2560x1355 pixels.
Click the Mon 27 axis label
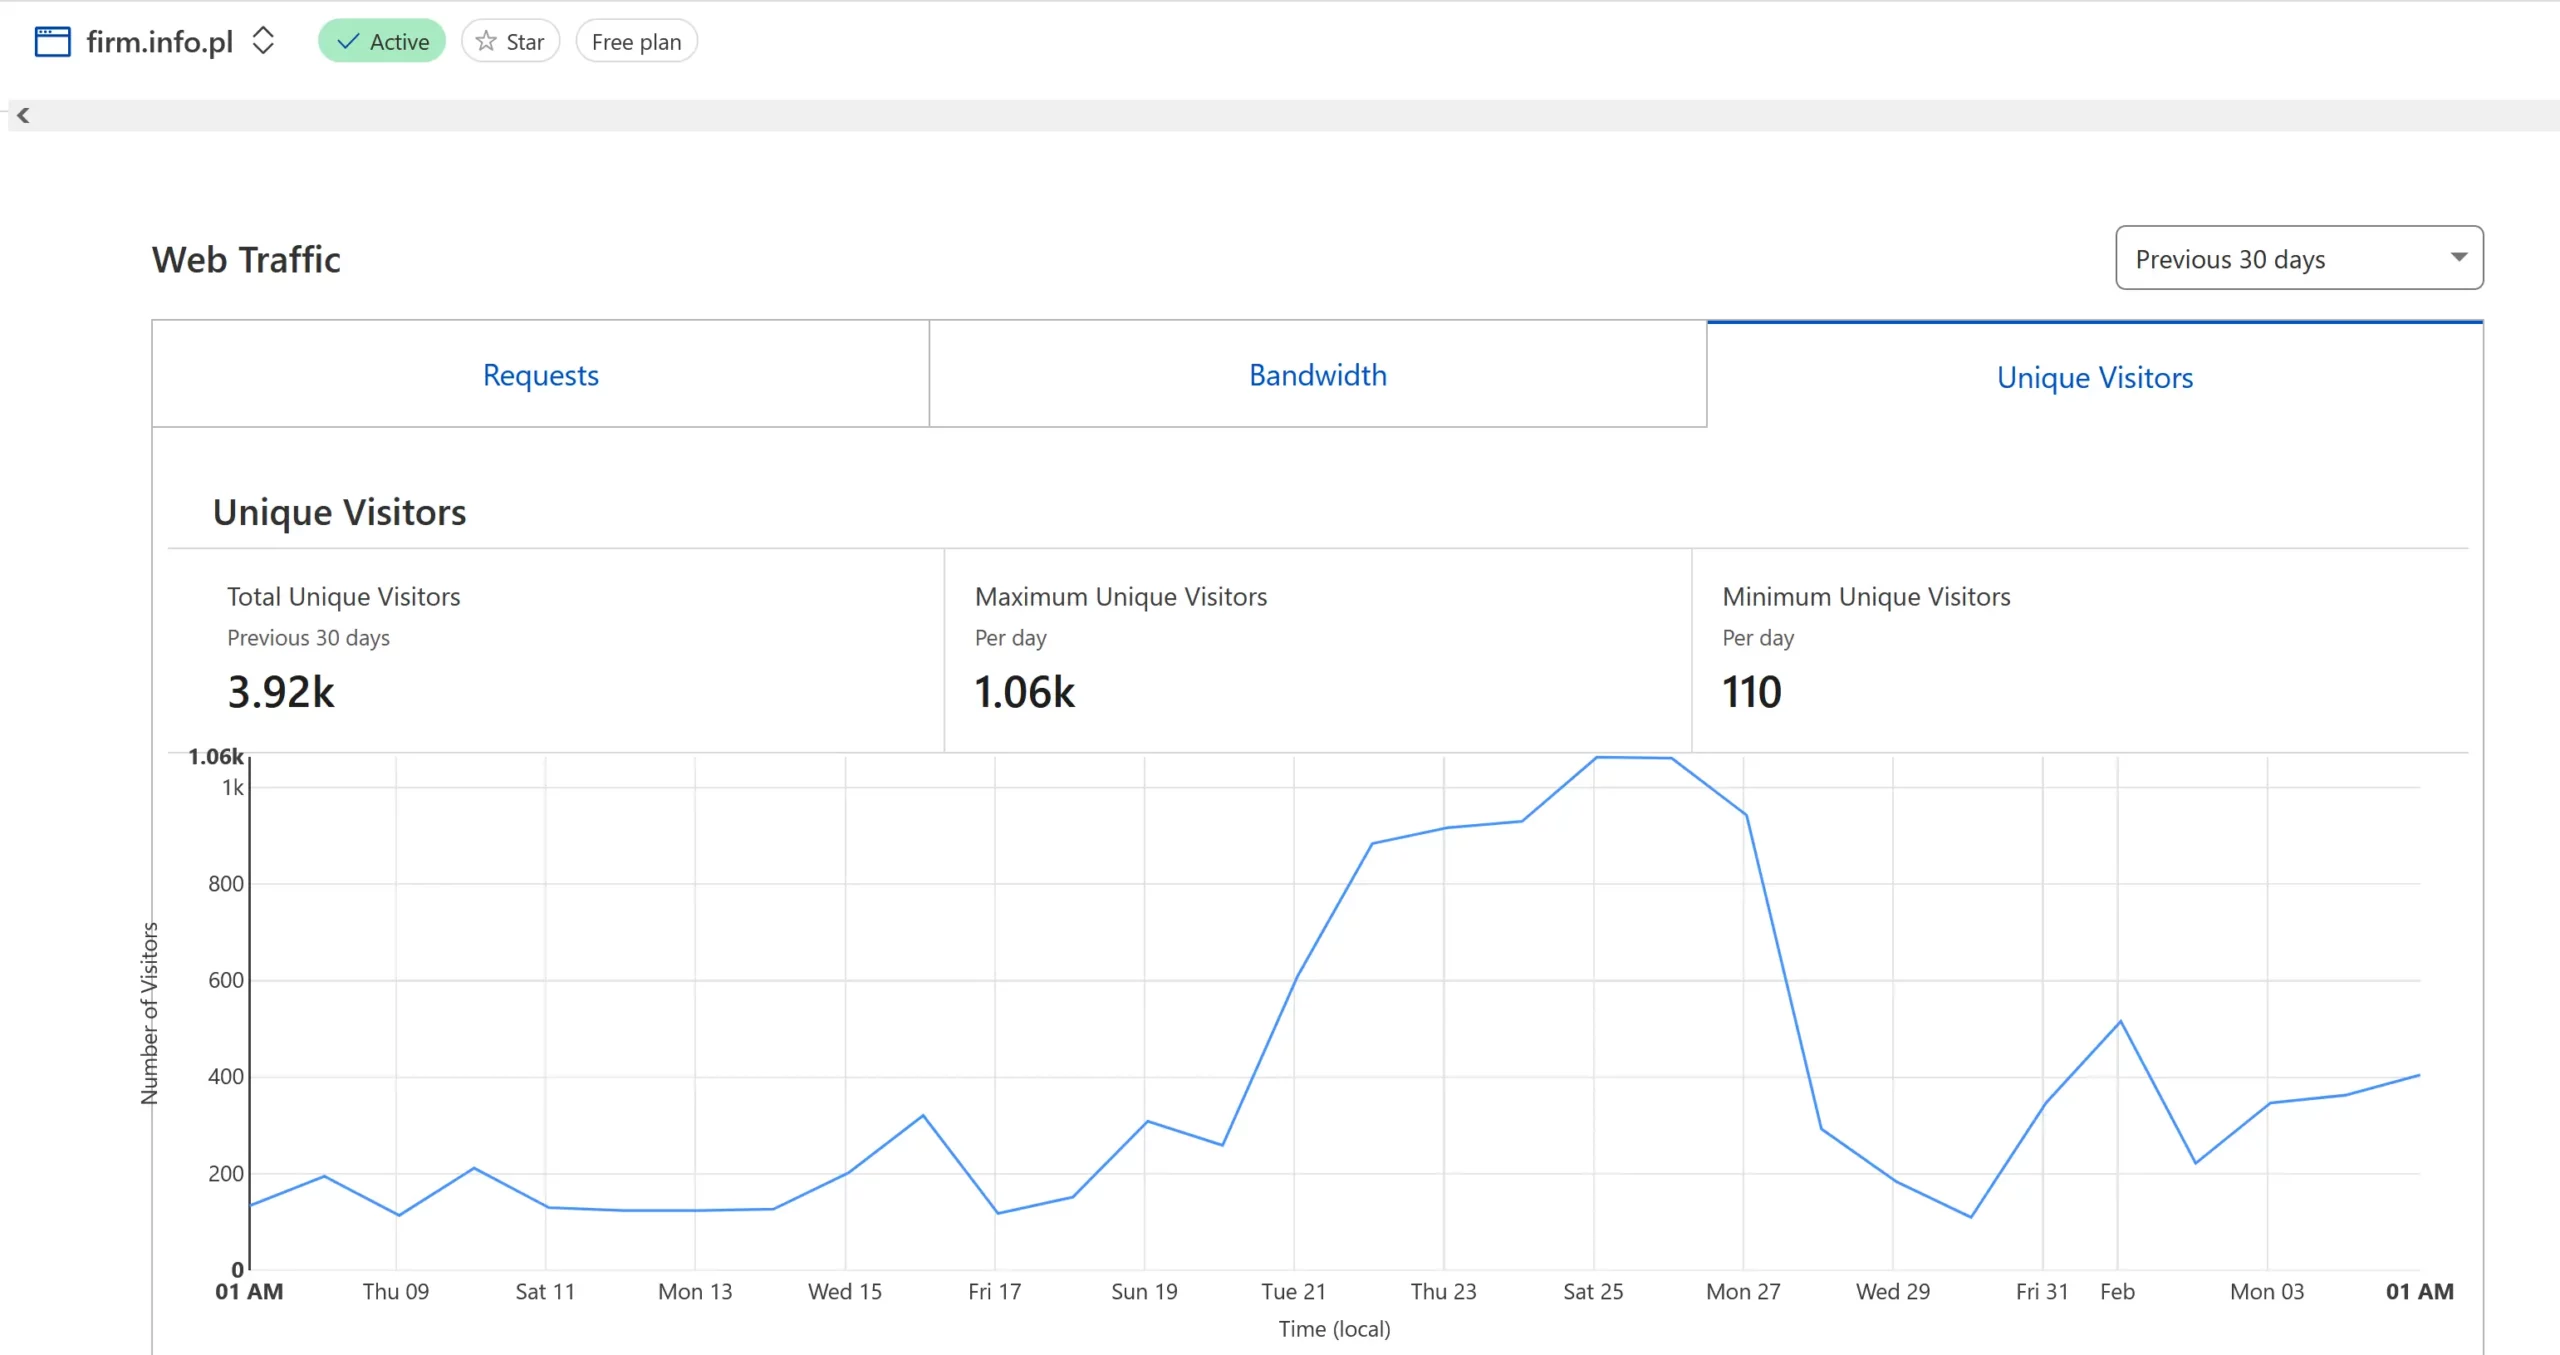(1742, 1291)
